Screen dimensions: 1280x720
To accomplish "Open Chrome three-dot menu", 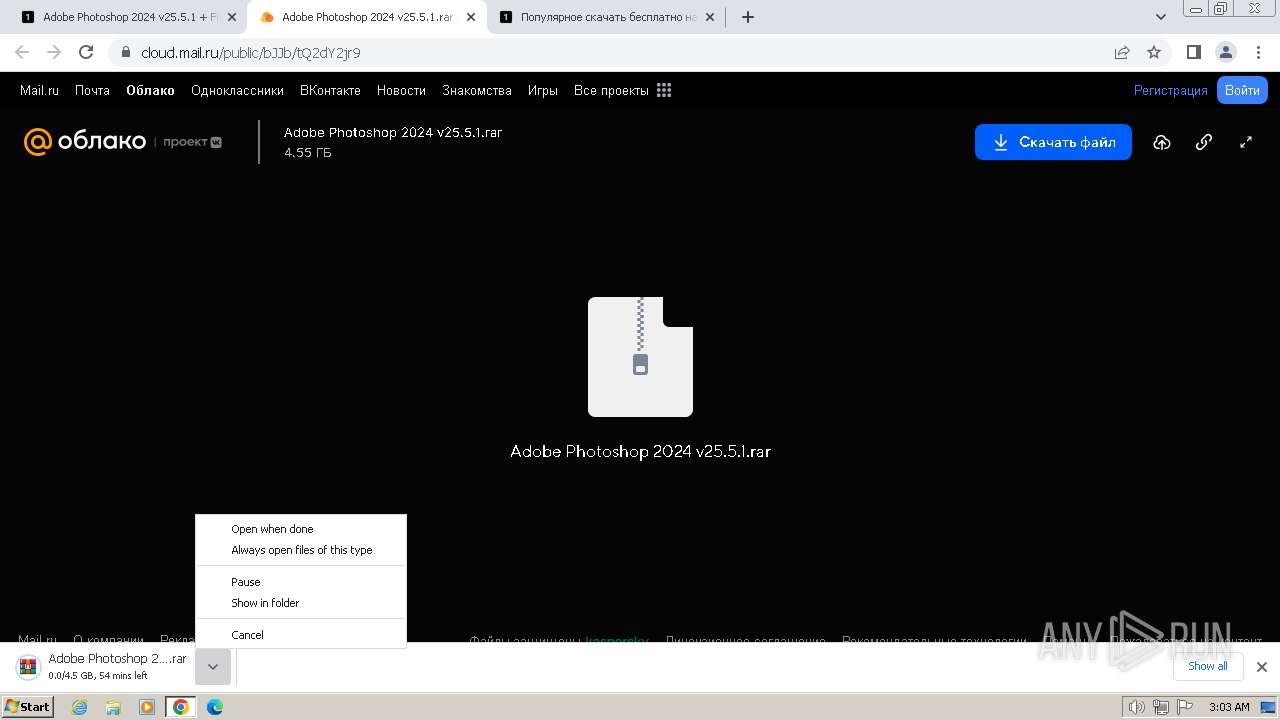I will (1257, 52).
